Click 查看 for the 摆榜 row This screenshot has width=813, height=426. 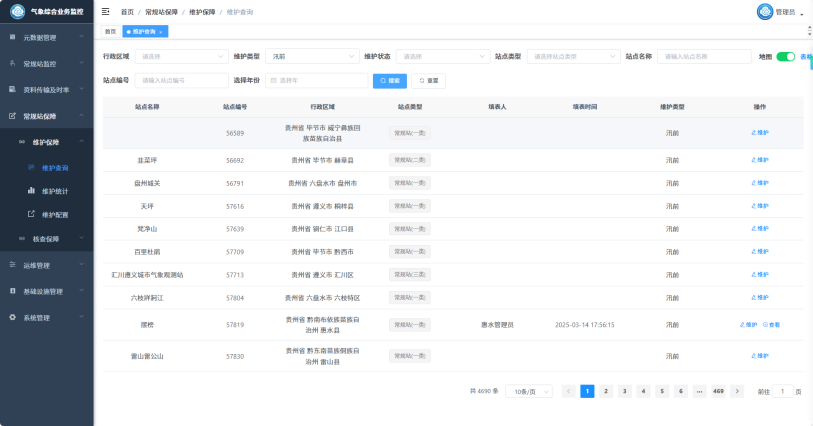click(771, 325)
